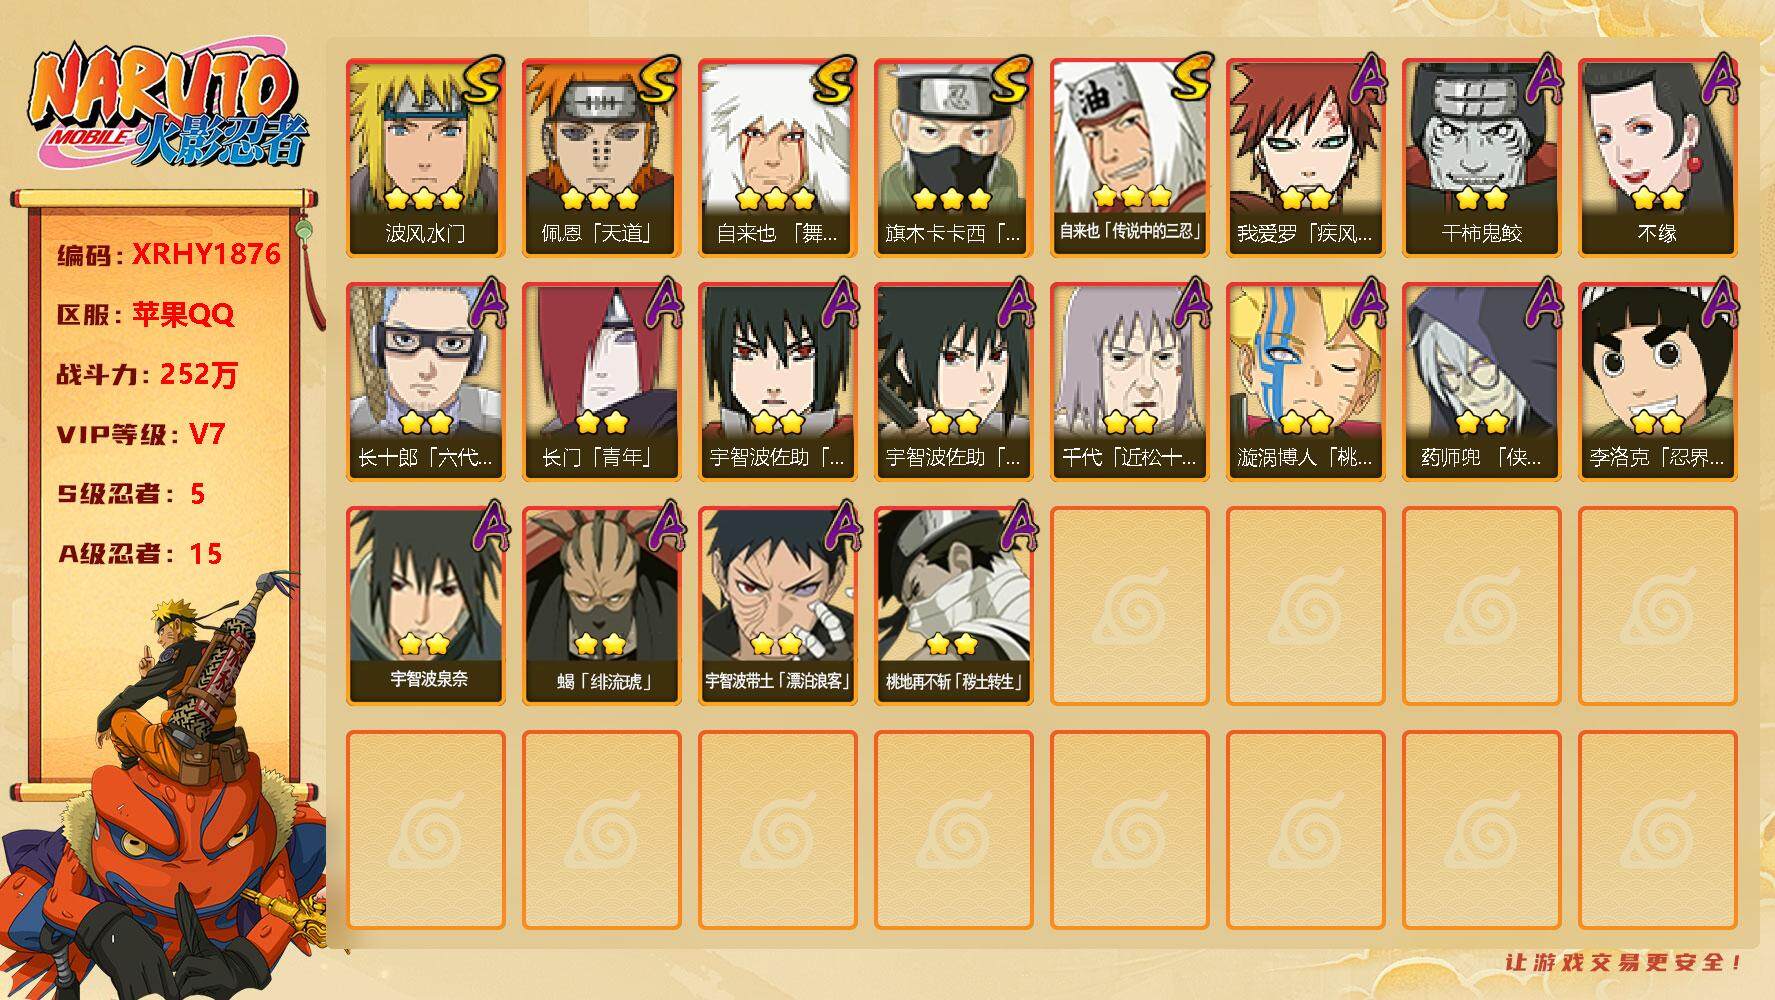Select the 桃地再不斩「秽土转生」 card
Viewport: 1775px width, 1000px height.
[954, 606]
